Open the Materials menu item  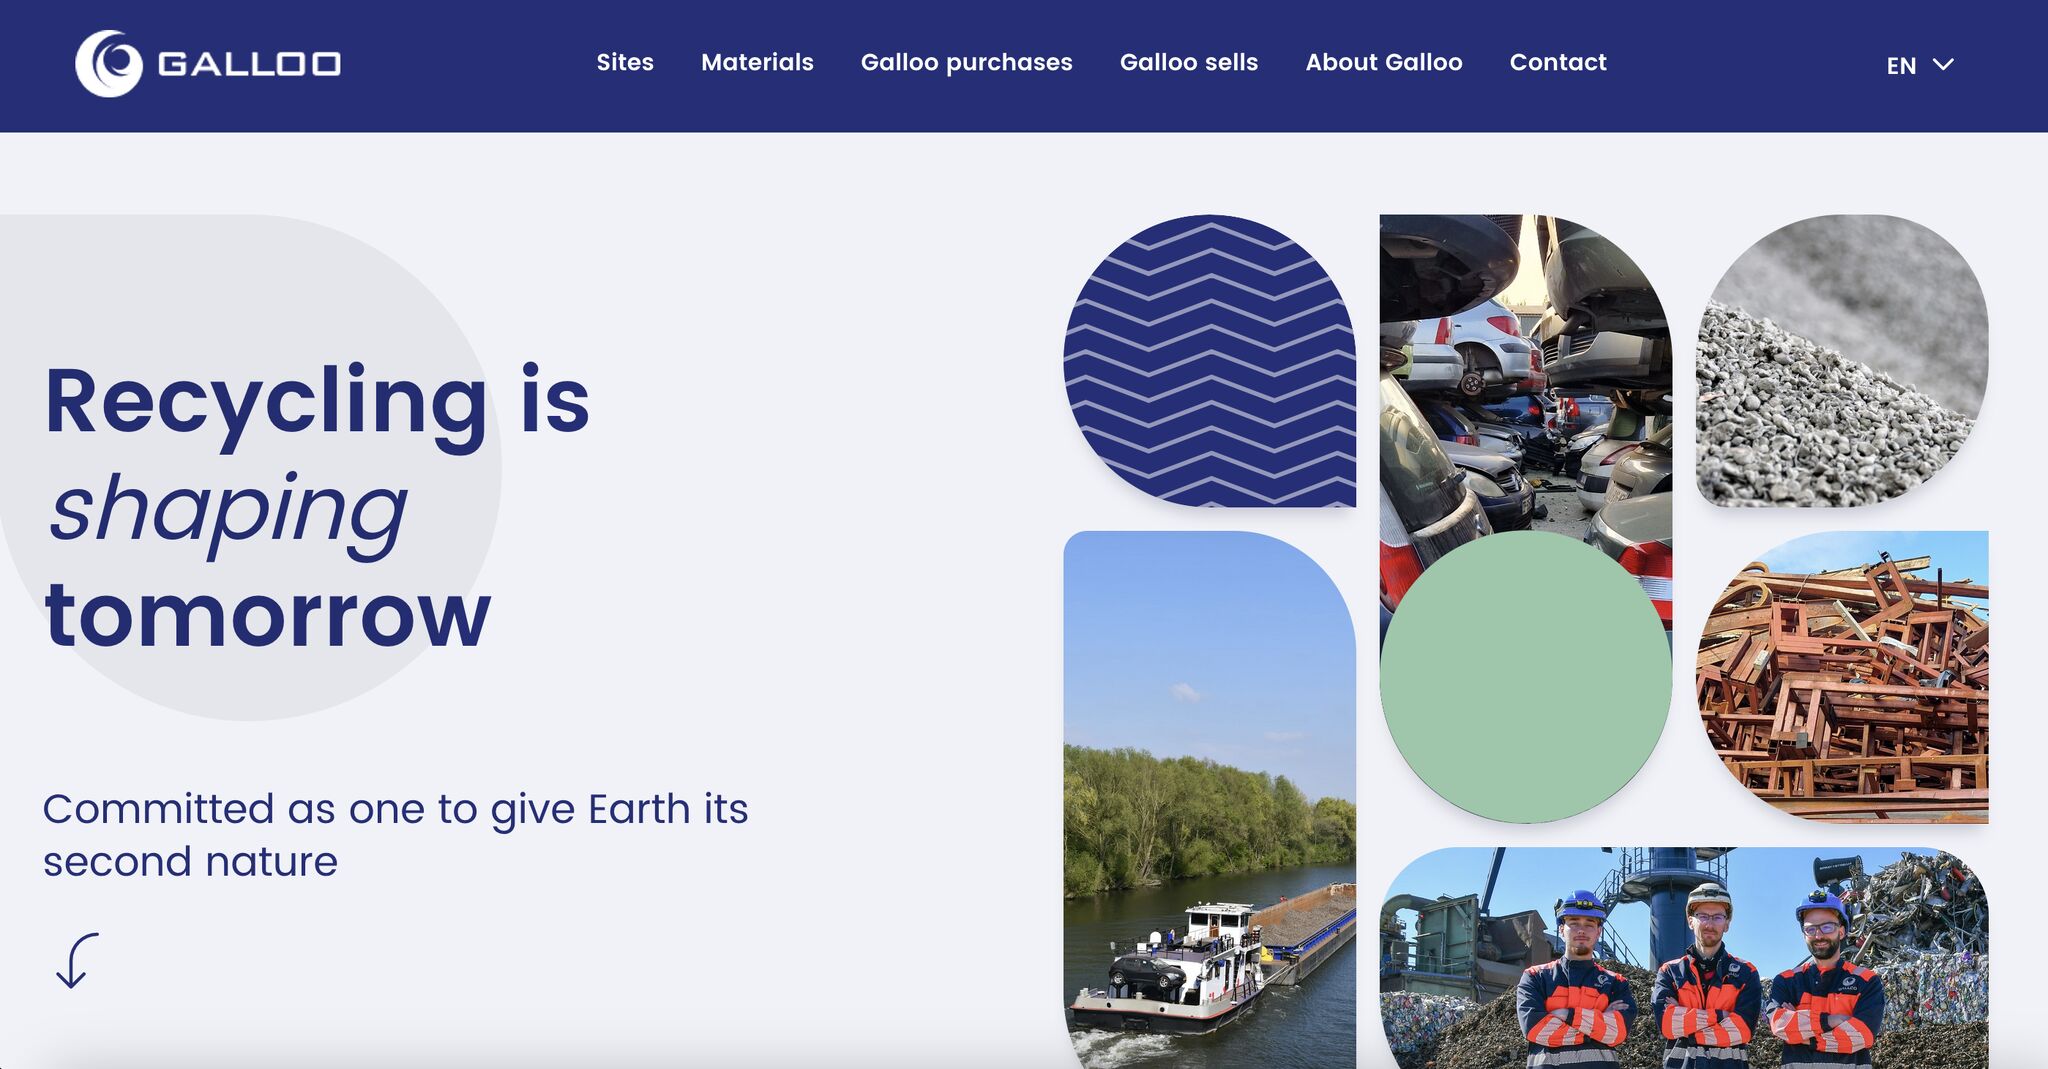[x=757, y=62]
